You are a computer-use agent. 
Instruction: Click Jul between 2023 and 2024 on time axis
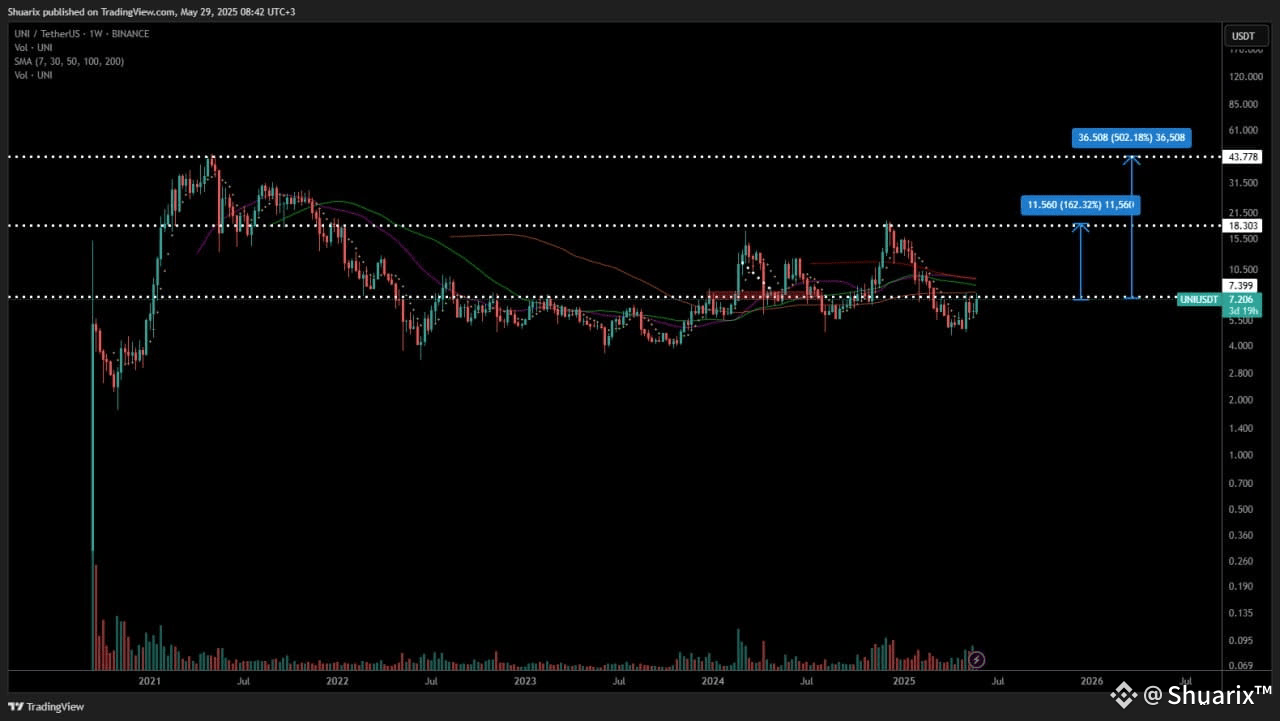point(619,682)
